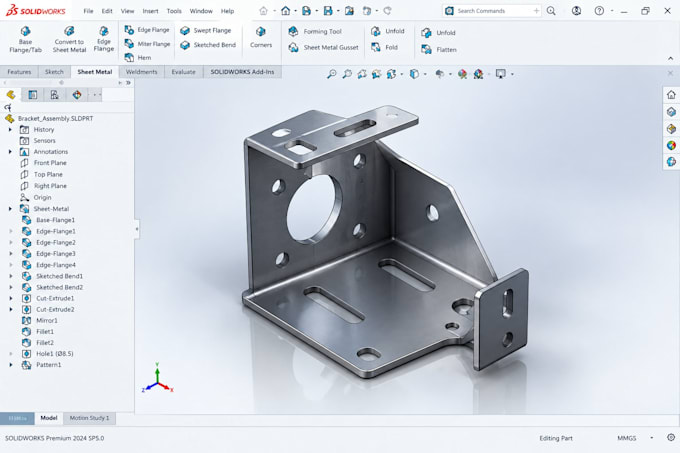Activate the Hem tool
Viewport: 680px width, 453px height.
pyautogui.click(x=138, y=57)
